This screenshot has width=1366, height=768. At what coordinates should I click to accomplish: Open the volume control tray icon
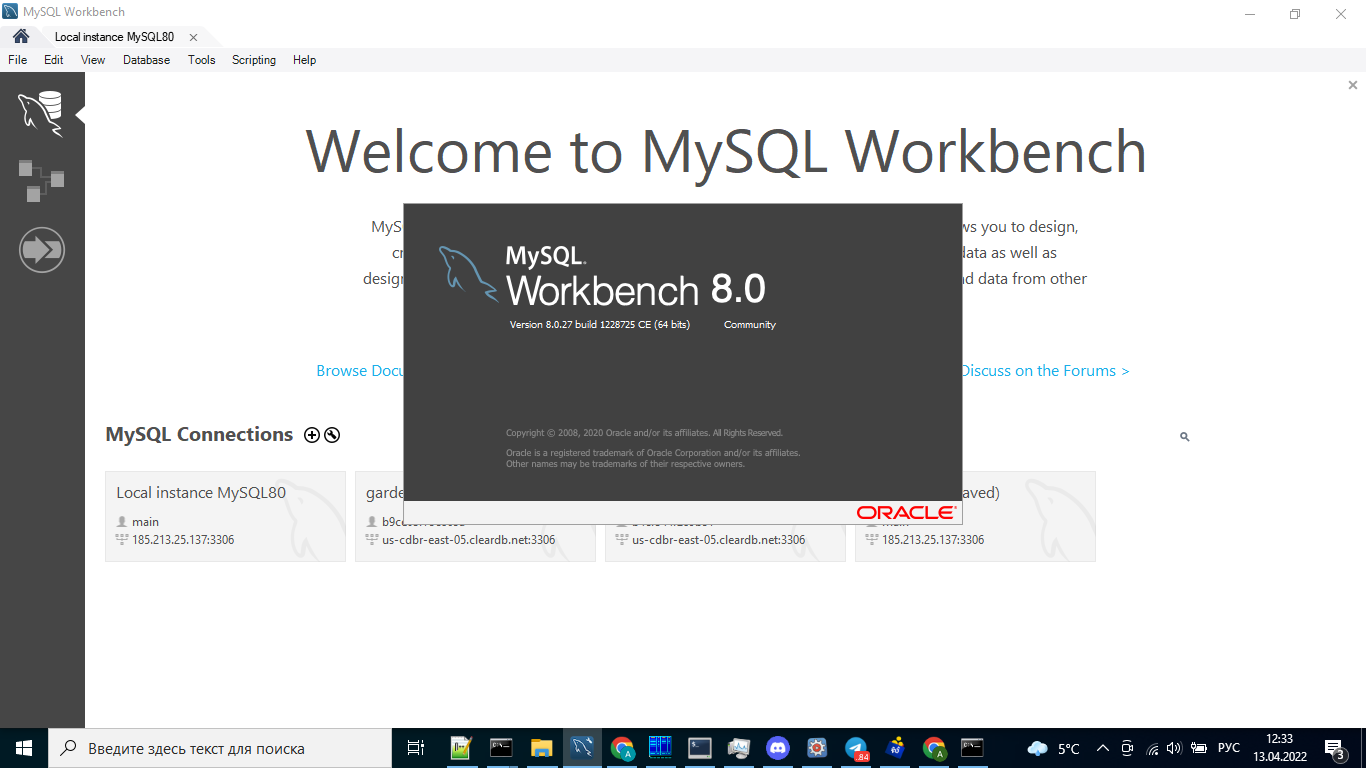point(1174,748)
